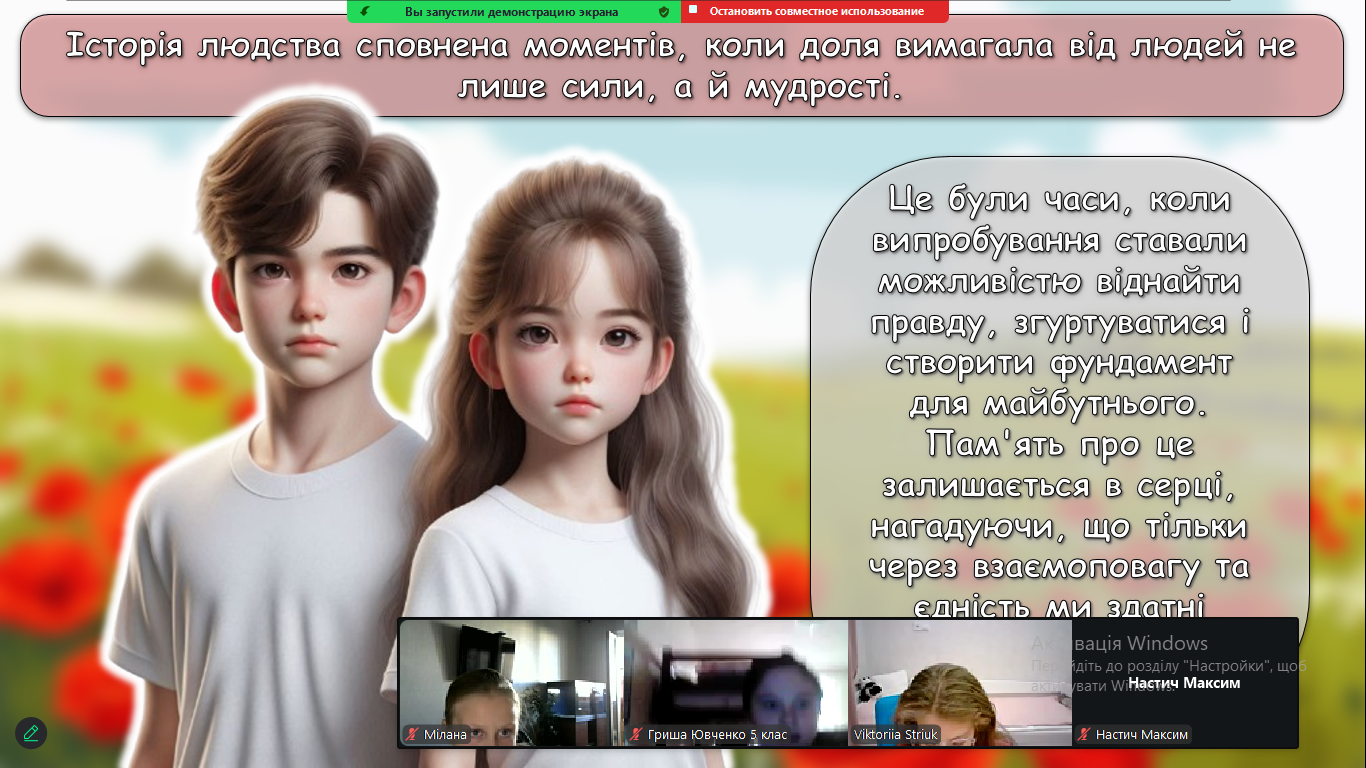The image size is (1366, 768).
Task: Click the 'Гриша Ювченко 5 клас' name label
Action: click(x=717, y=735)
